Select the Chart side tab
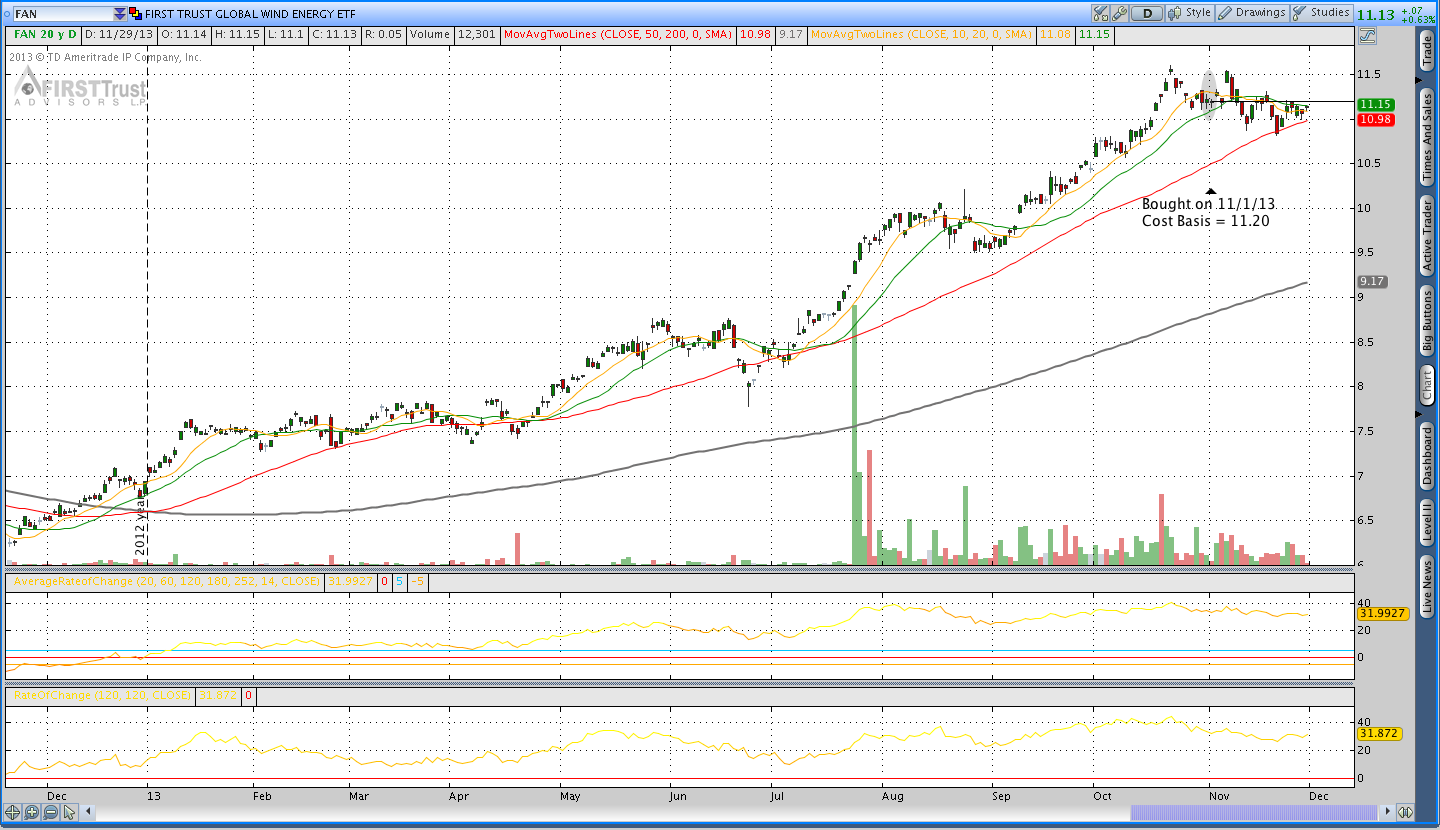Image resolution: width=1440 pixels, height=830 pixels. tap(1427, 385)
